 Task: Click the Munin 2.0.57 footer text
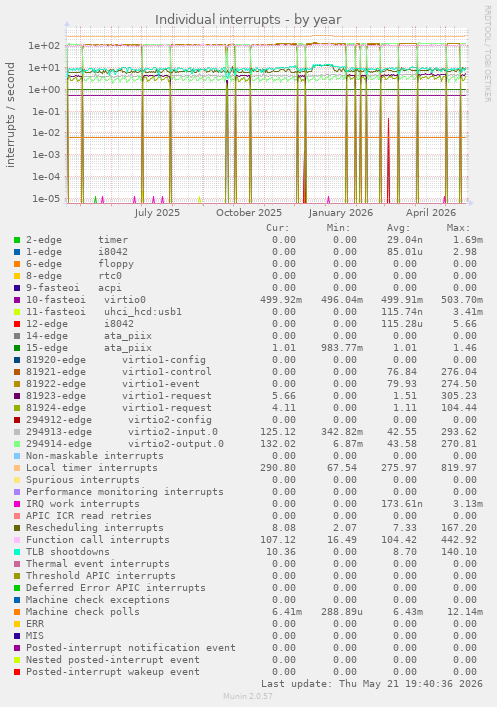pos(248,696)
